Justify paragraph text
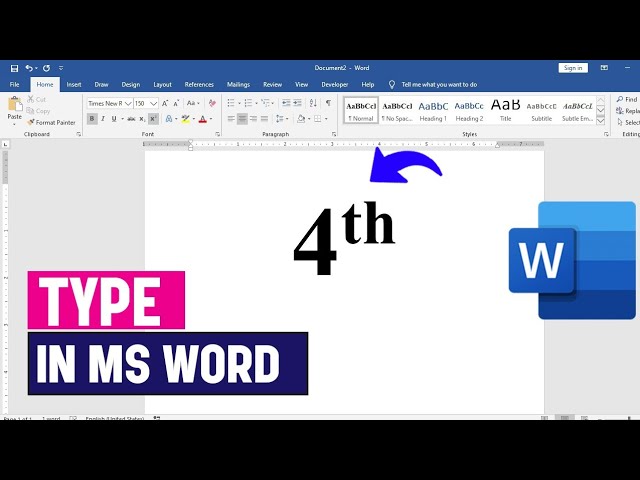This screenshot has height=480, width=640. click(x=264, y=119)
